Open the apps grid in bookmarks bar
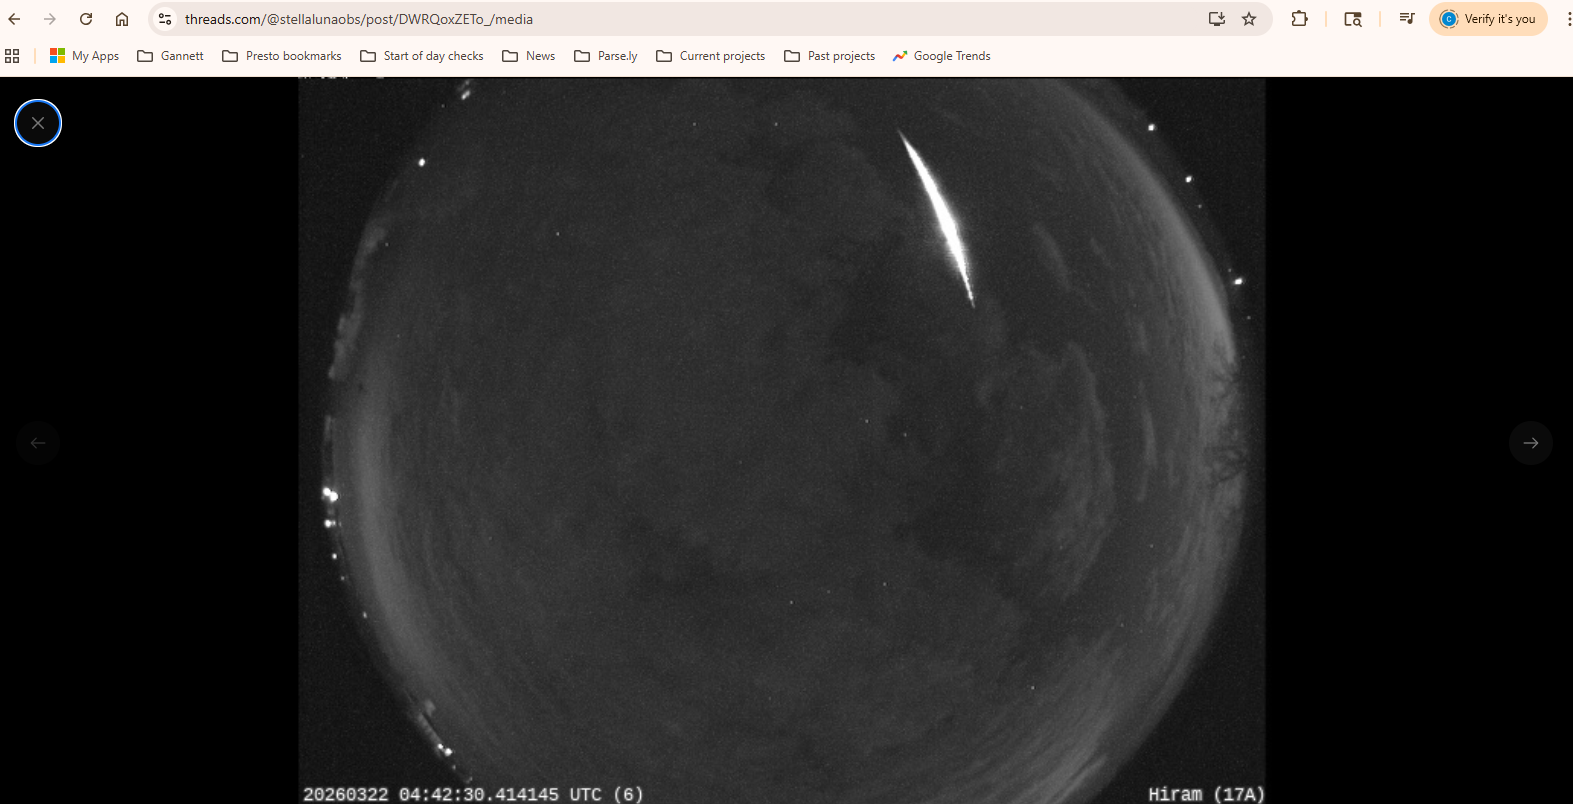Viewport: 1573px width, 804px height. point(12,56)
